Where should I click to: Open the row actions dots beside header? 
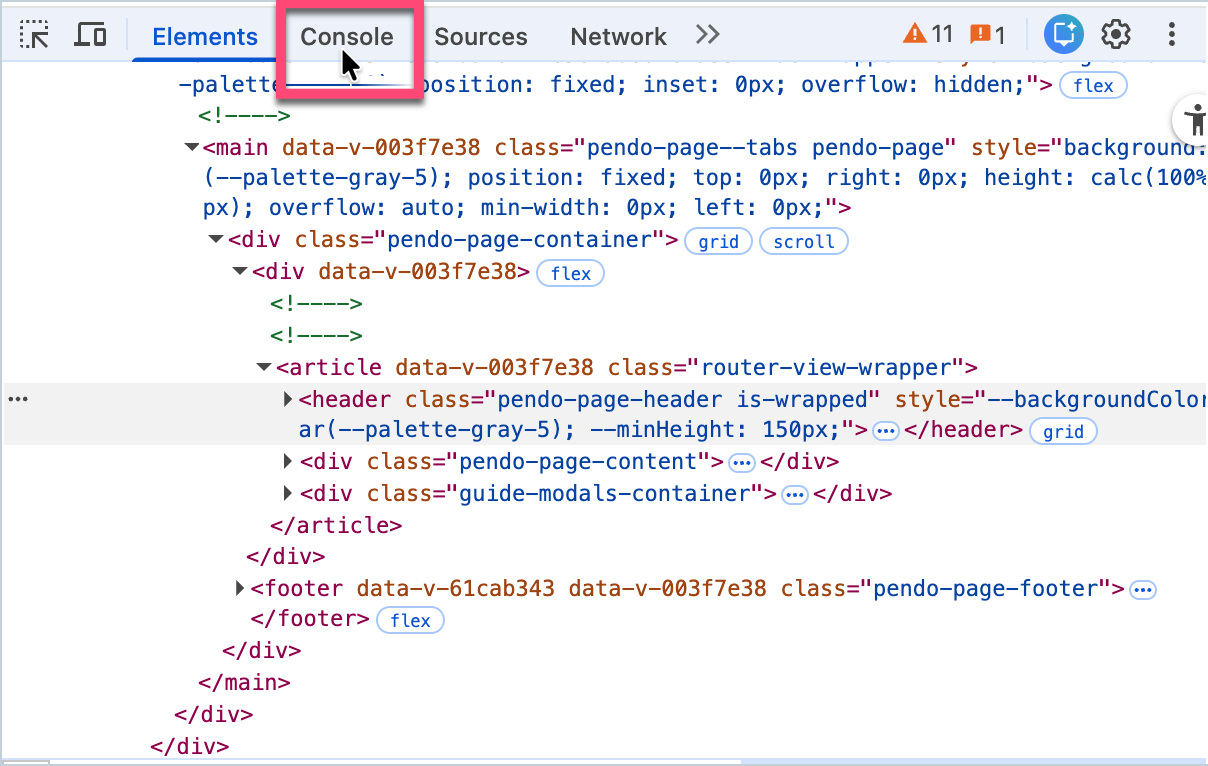[x=18, y=399]
